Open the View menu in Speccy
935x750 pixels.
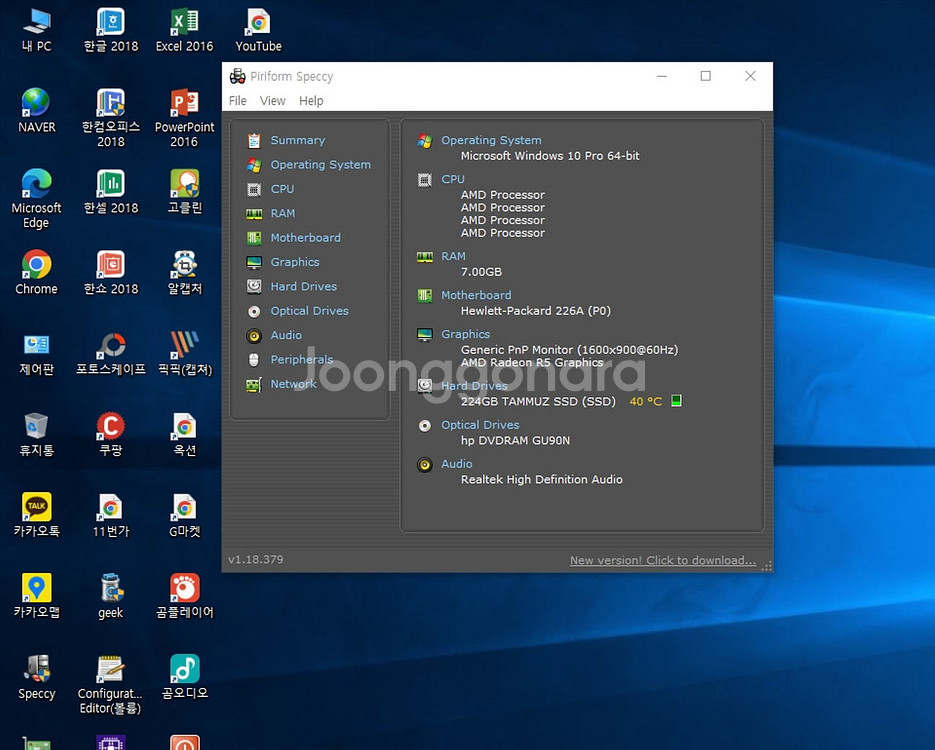pos(273,101)
